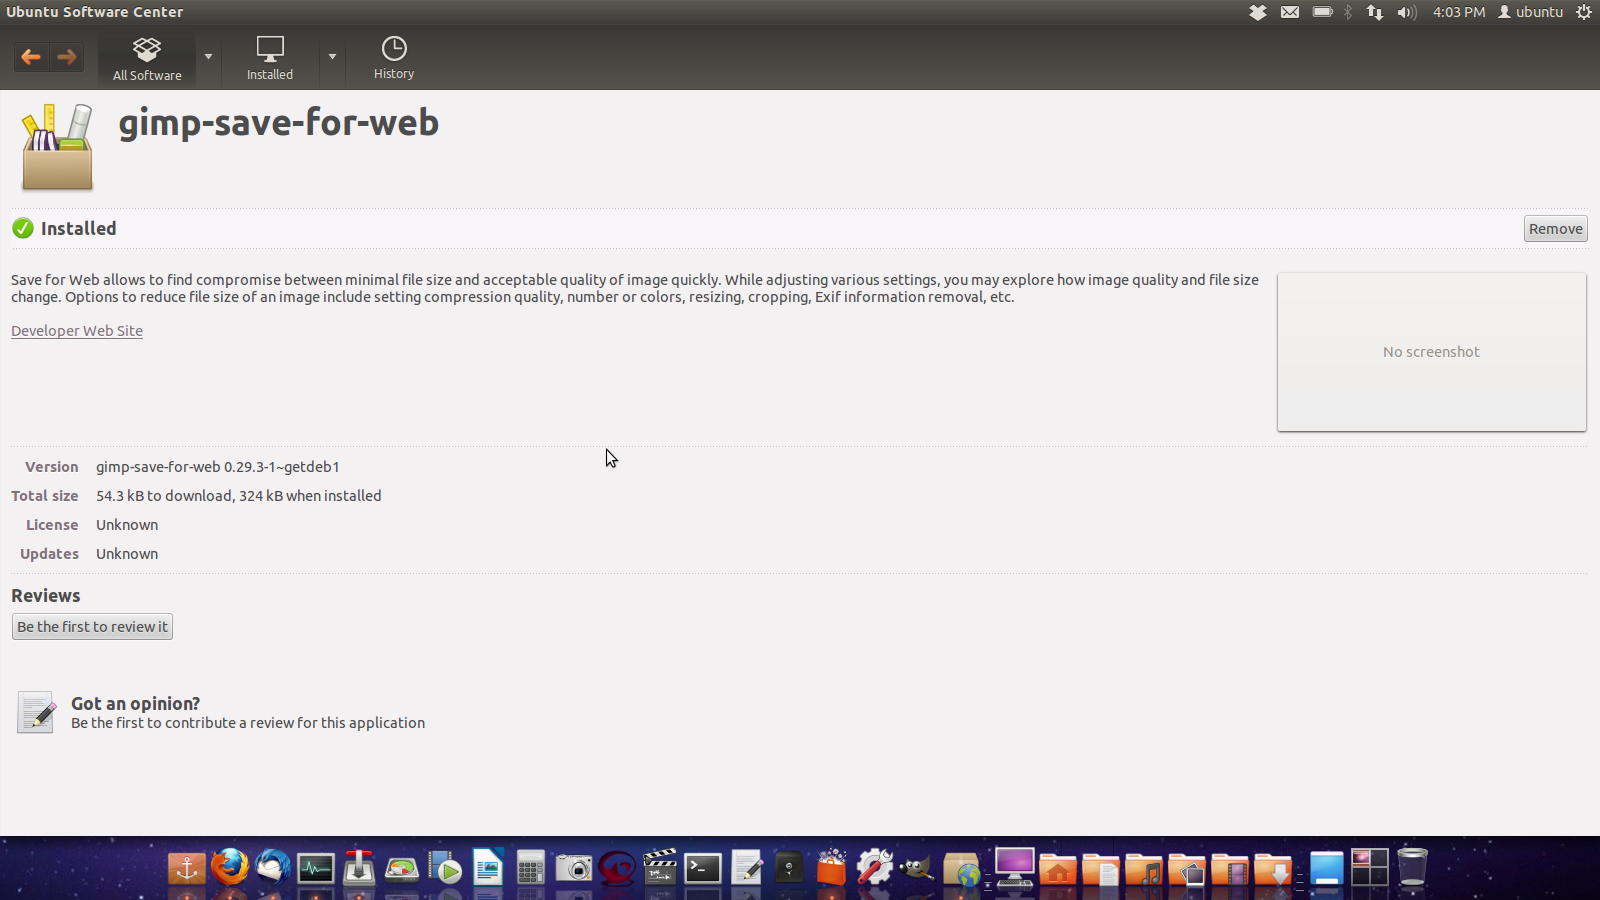Open the ubuntu user menu
The image size is (1600, 900).
pyautogui.click(x=1530, y=12)
